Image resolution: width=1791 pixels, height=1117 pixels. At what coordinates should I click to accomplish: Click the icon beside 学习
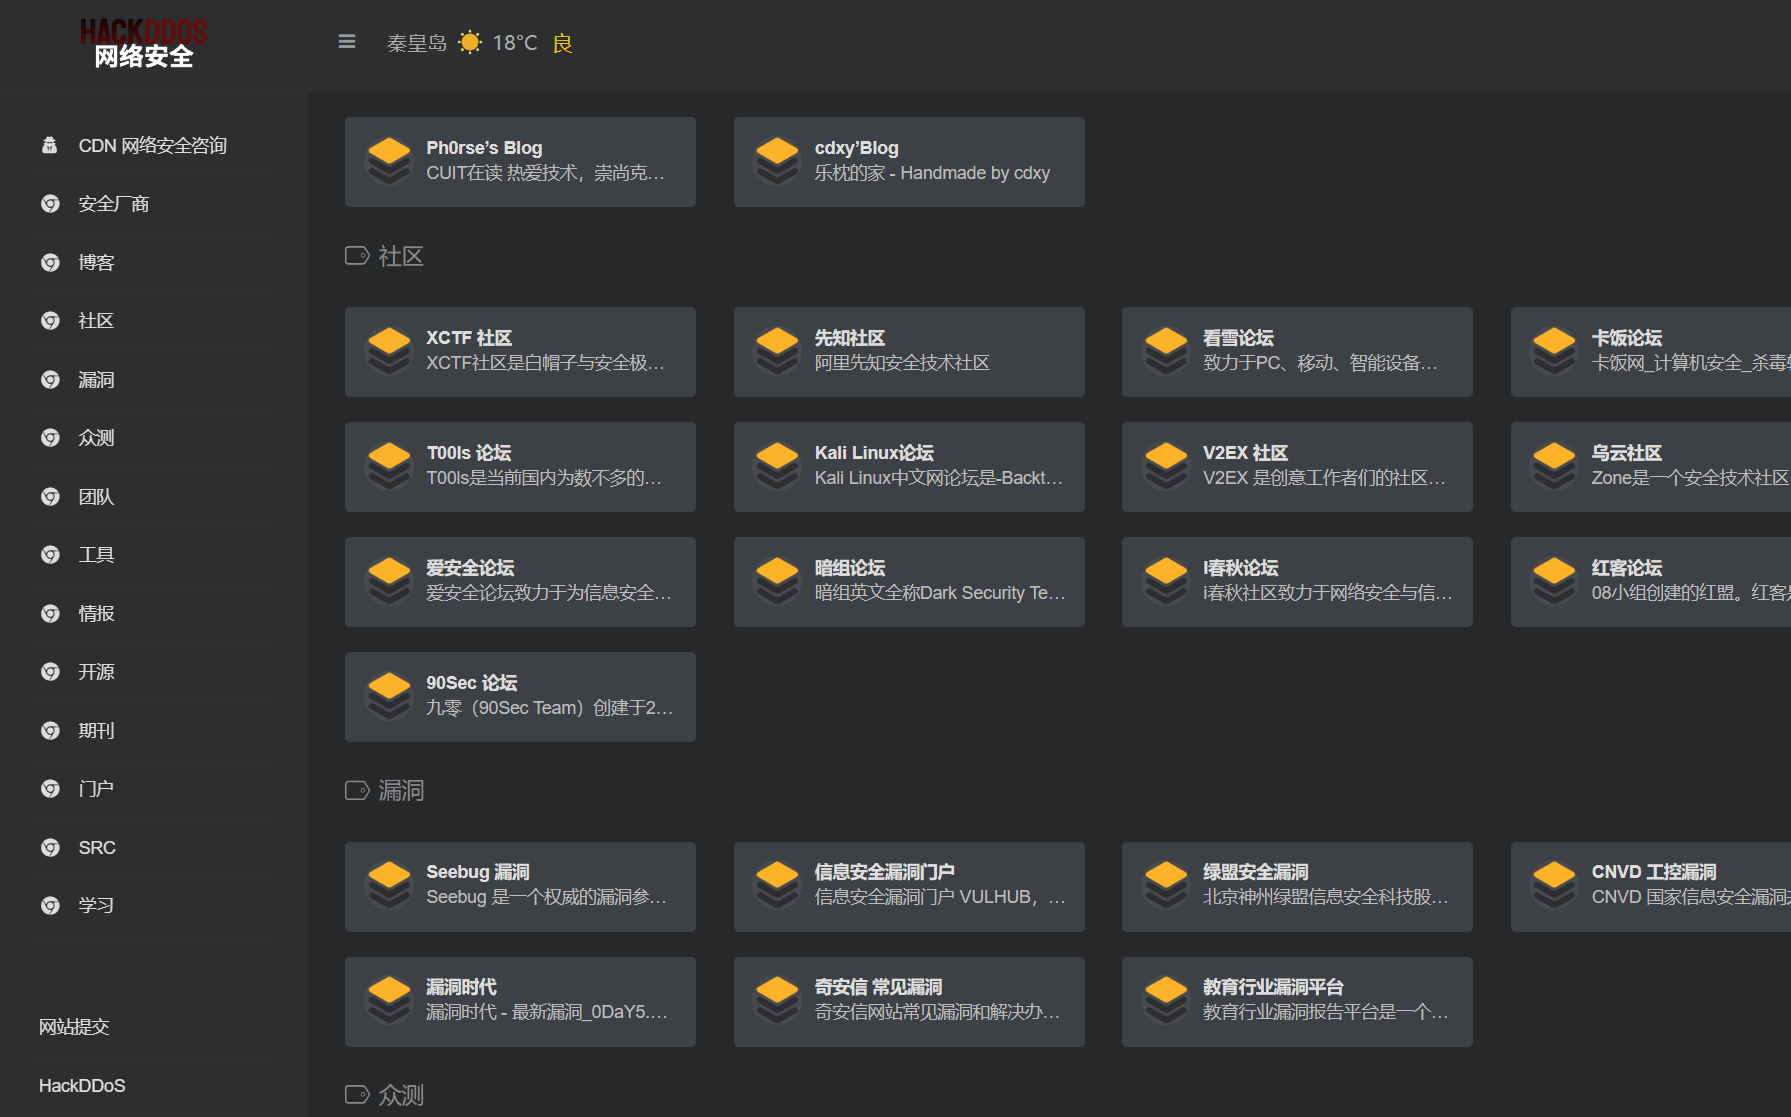pos(50,906)
